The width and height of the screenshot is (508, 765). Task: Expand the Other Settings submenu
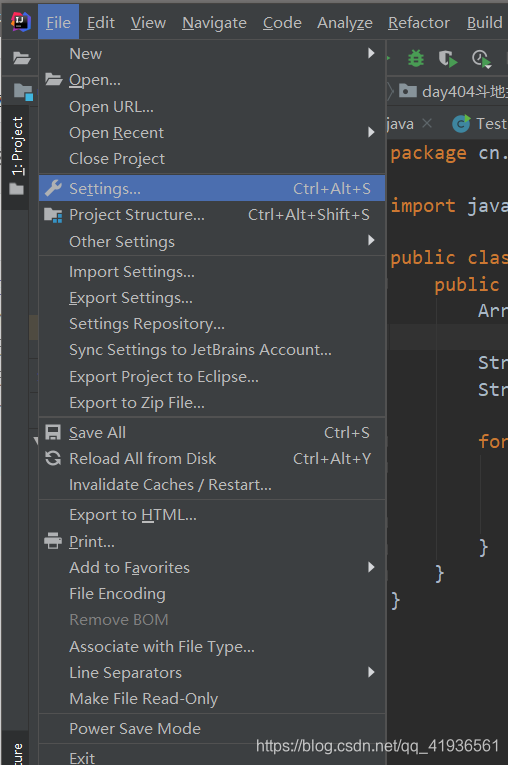(212, 241)
